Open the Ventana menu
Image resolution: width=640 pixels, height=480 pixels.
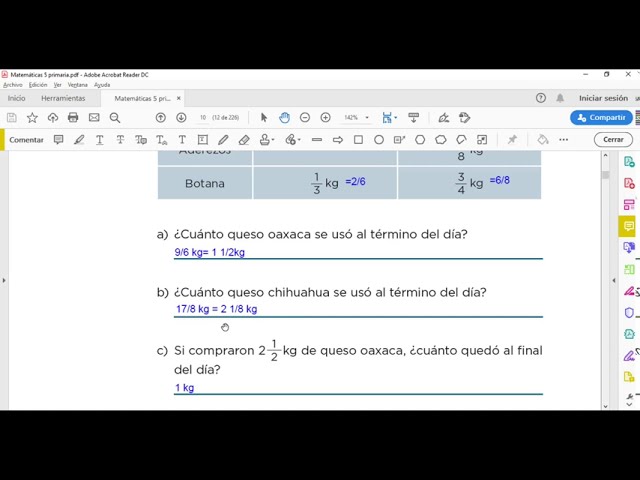click(x=78, y=85)
